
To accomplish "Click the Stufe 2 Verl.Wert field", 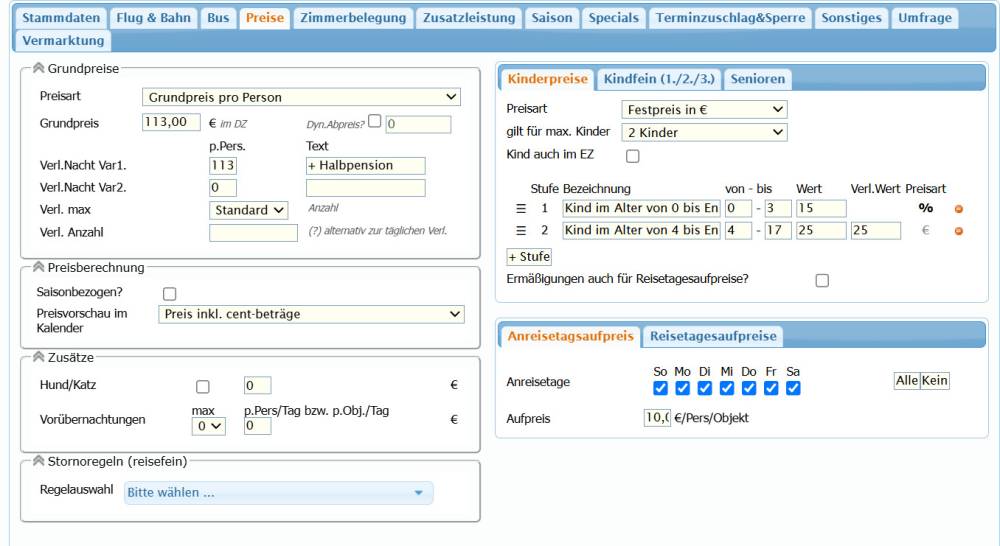I will [876, 230].
